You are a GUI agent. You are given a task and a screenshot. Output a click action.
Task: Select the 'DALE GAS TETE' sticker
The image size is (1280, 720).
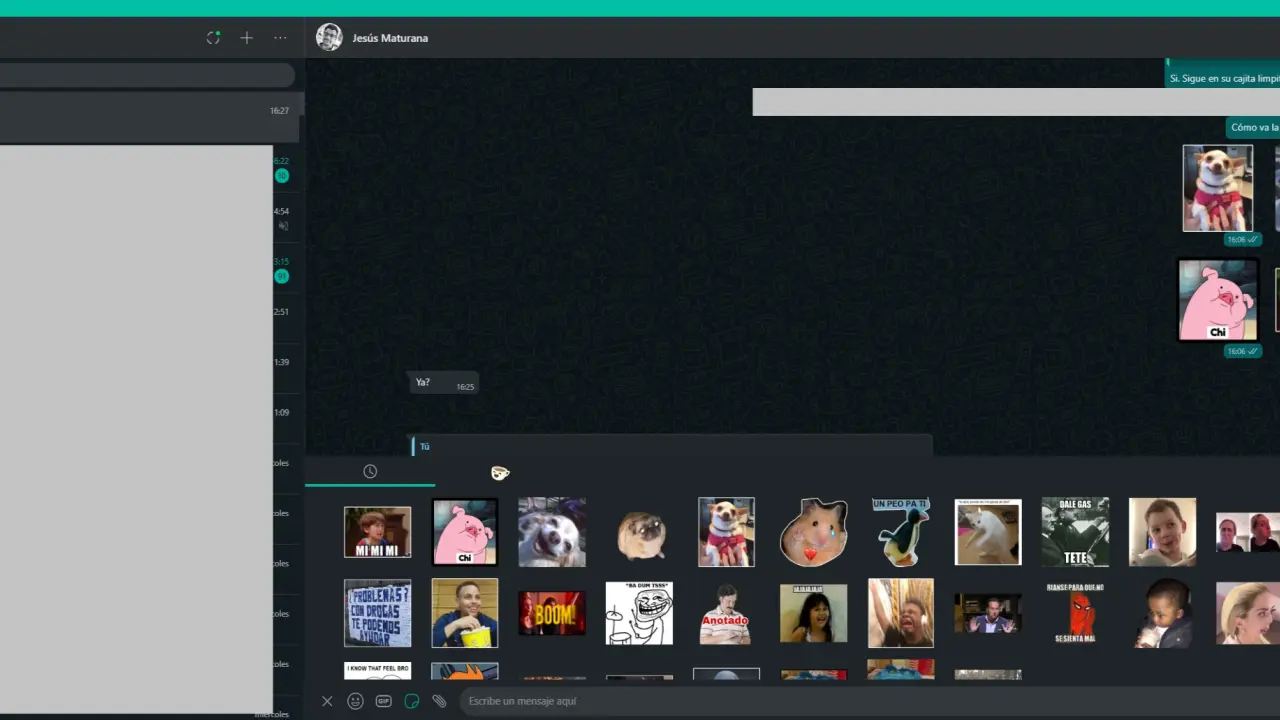click(x=1075, y=532)
